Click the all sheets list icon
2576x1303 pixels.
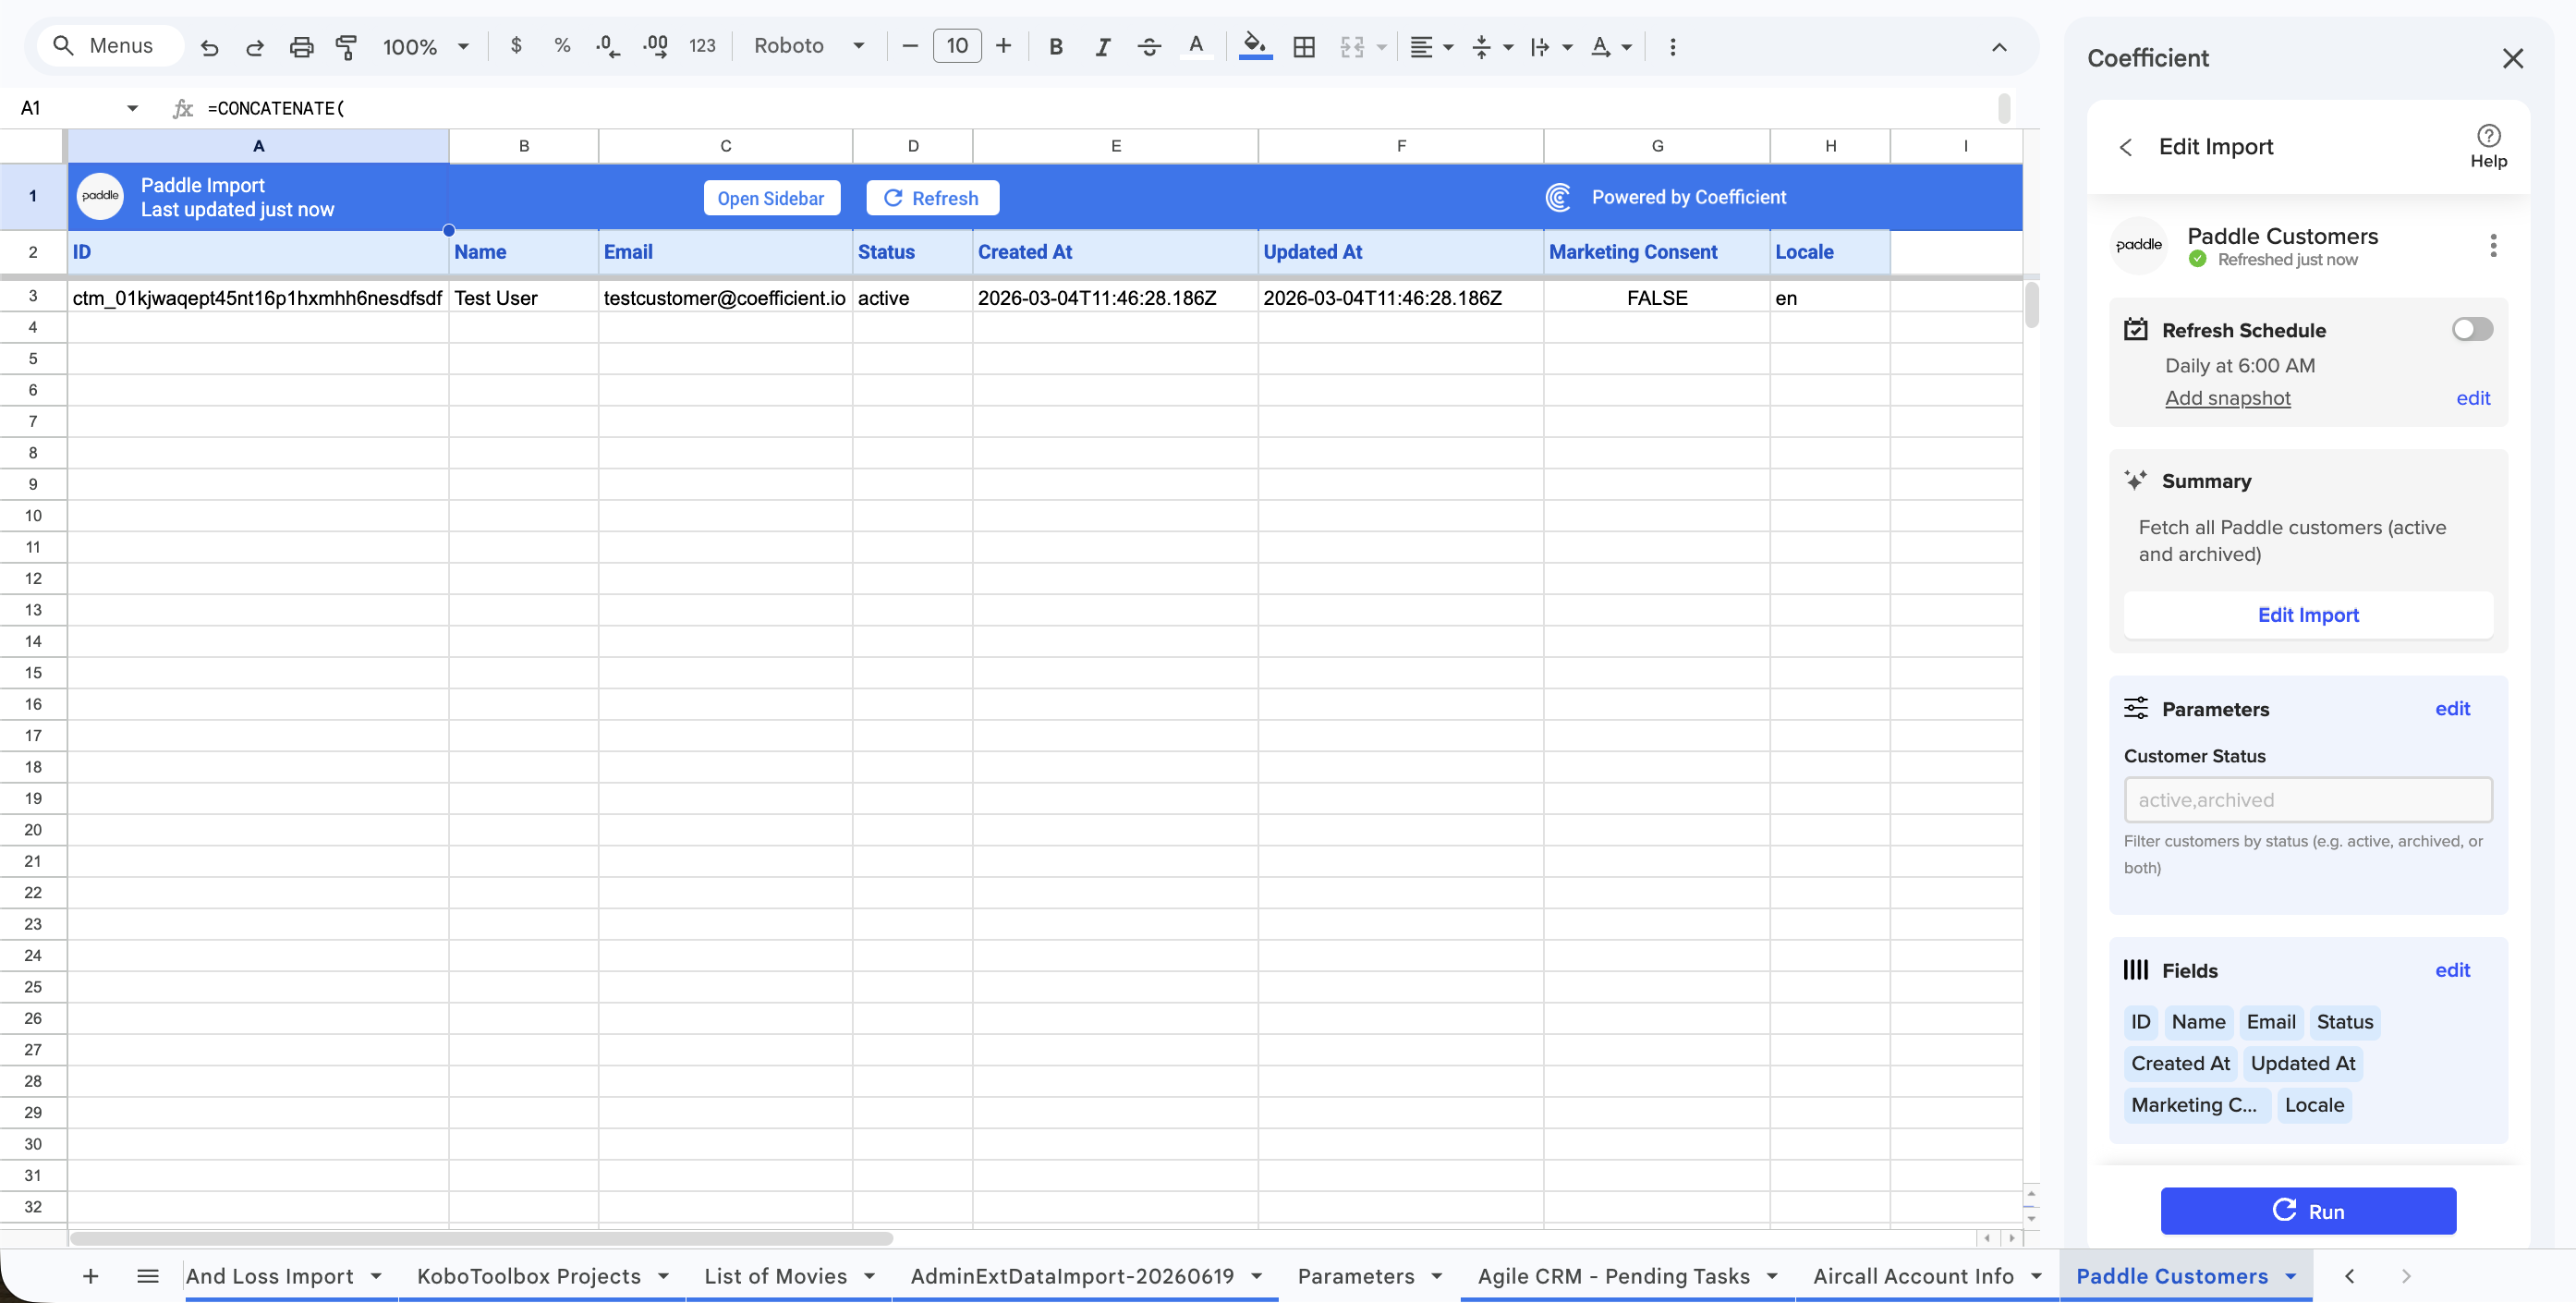pos(148,1275)
